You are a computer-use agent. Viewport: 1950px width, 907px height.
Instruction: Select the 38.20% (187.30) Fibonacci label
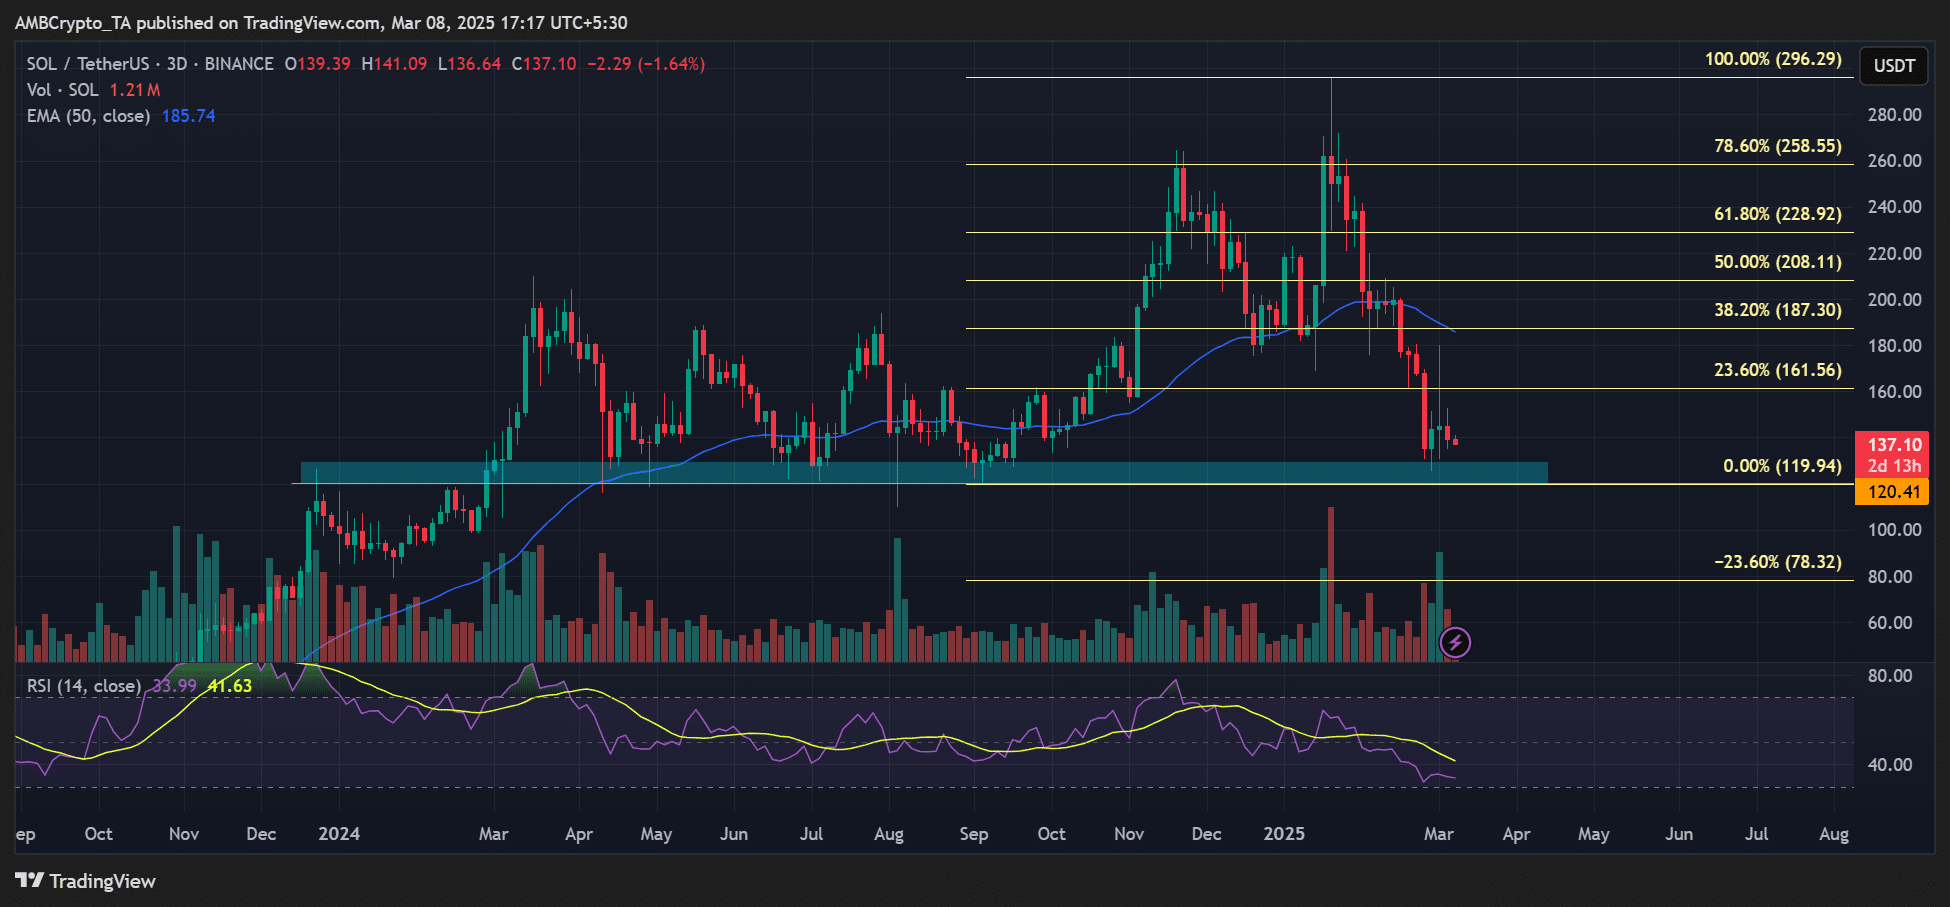click(x=1777, y=310)
